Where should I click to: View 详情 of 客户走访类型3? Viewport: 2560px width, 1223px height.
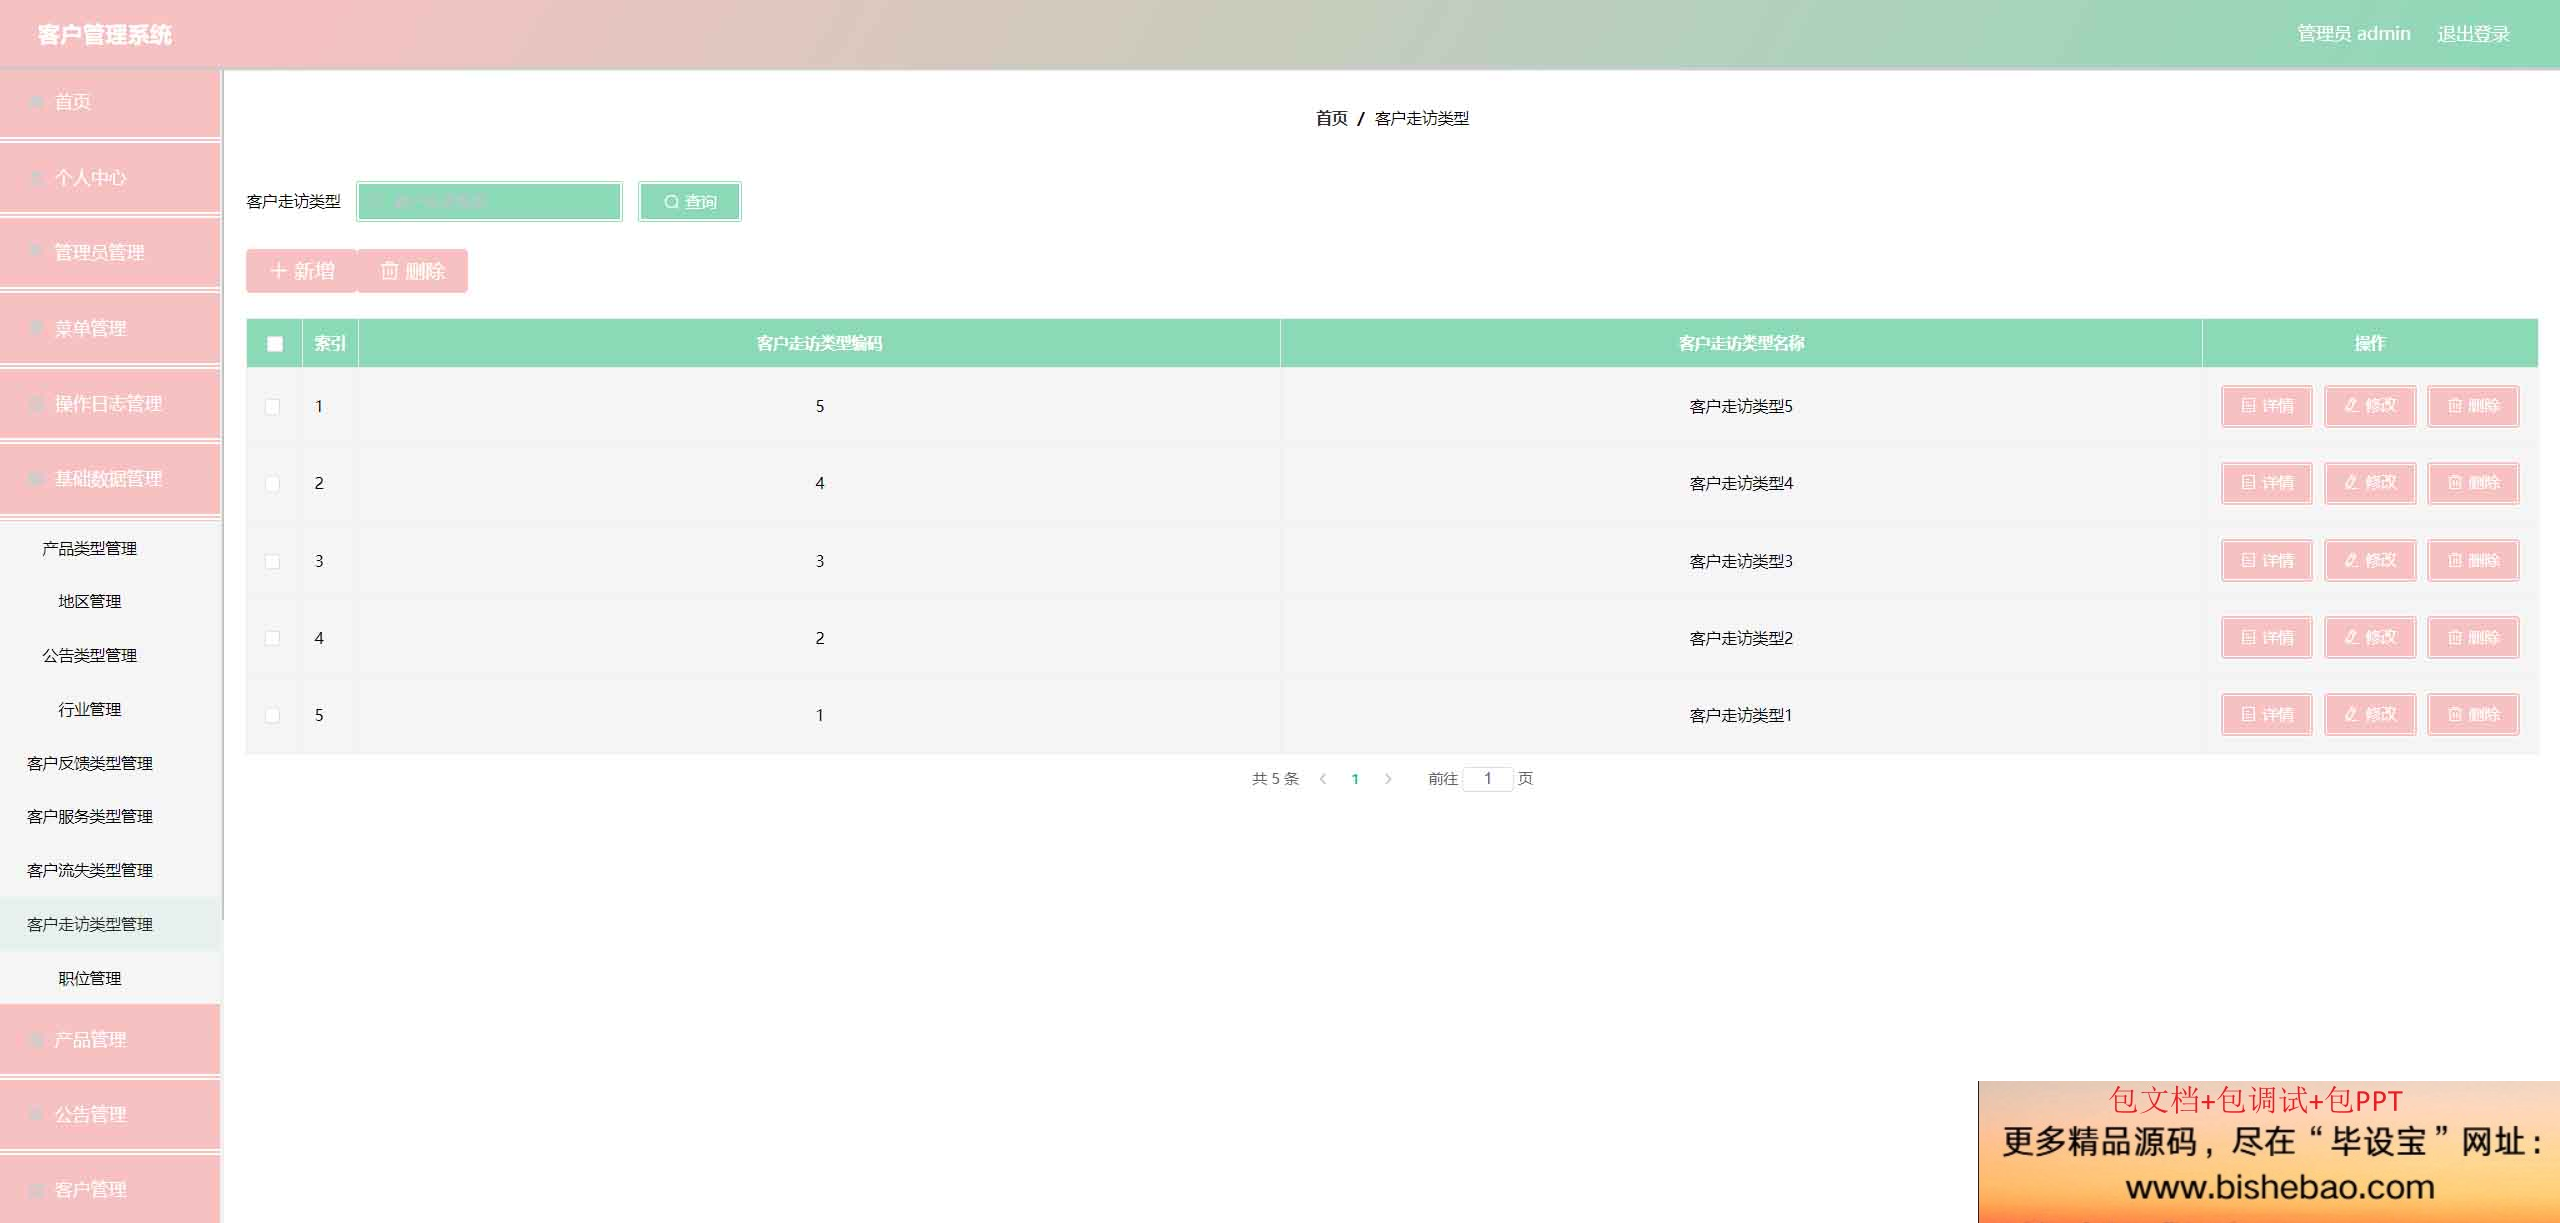coord(2266,560)
